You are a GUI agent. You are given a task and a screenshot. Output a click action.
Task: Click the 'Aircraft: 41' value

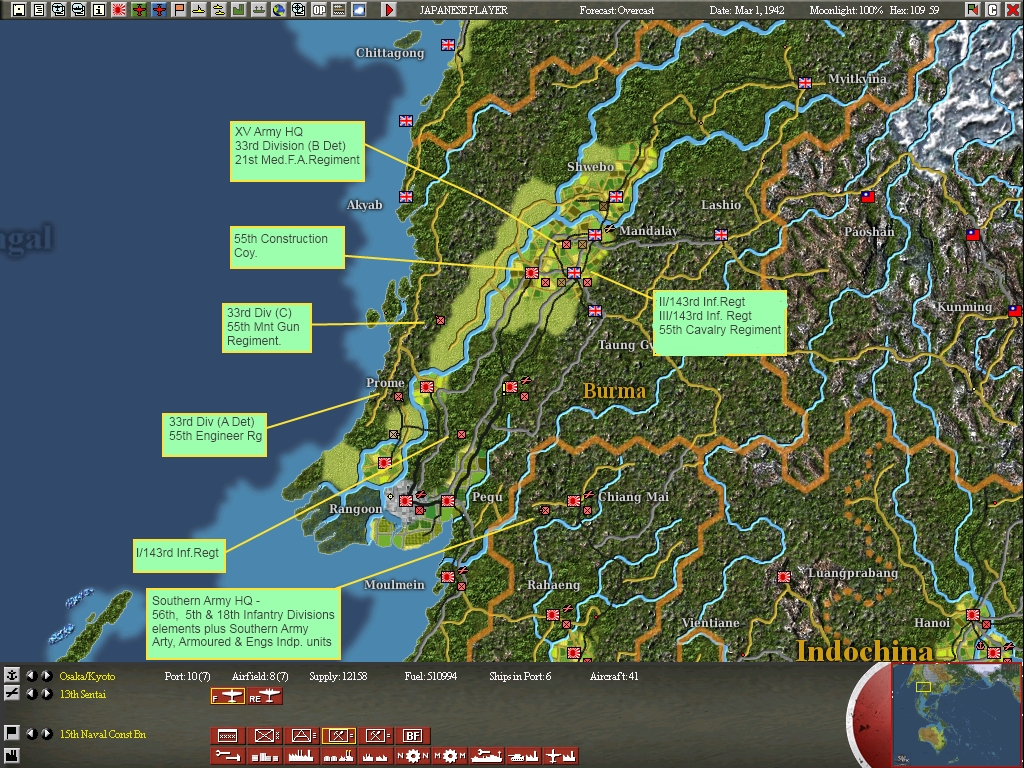tap(614, 676)
